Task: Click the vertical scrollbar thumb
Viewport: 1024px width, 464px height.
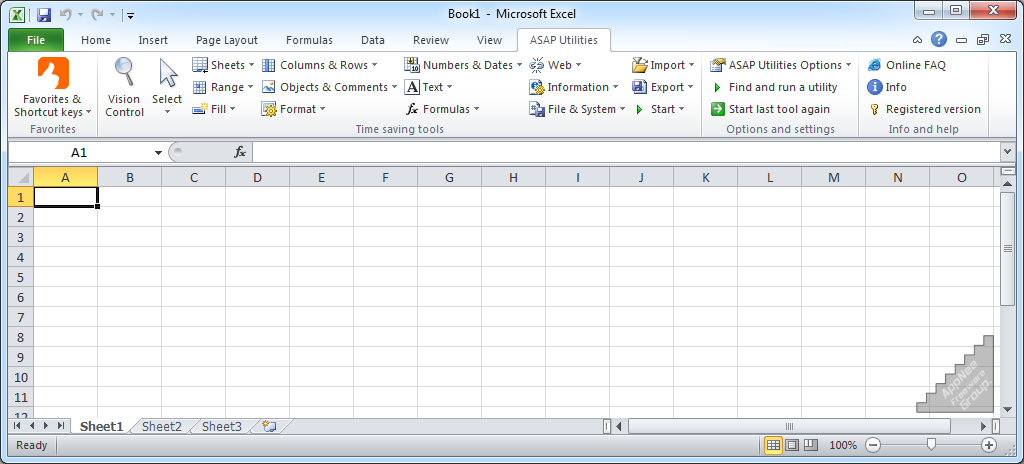Action: tap(1006, 248)
